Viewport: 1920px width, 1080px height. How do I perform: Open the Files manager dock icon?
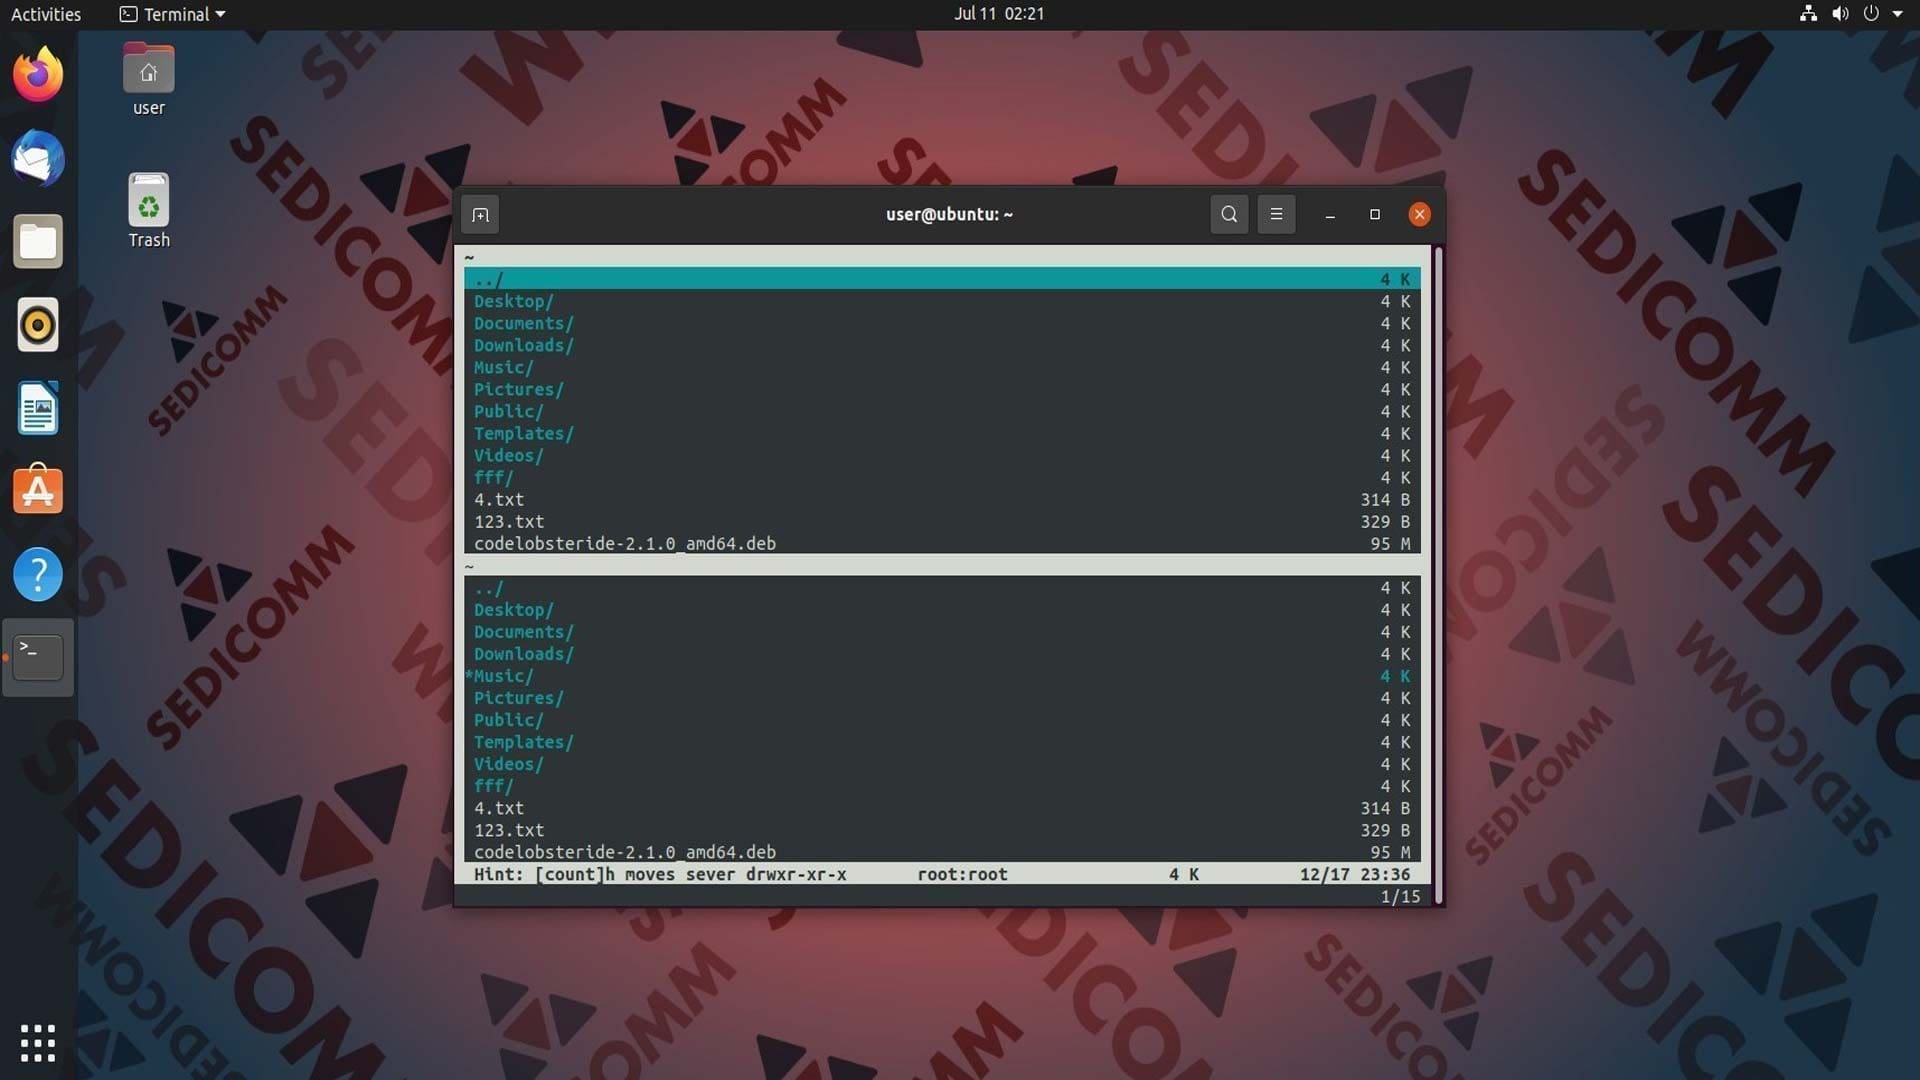coord(38,241)
